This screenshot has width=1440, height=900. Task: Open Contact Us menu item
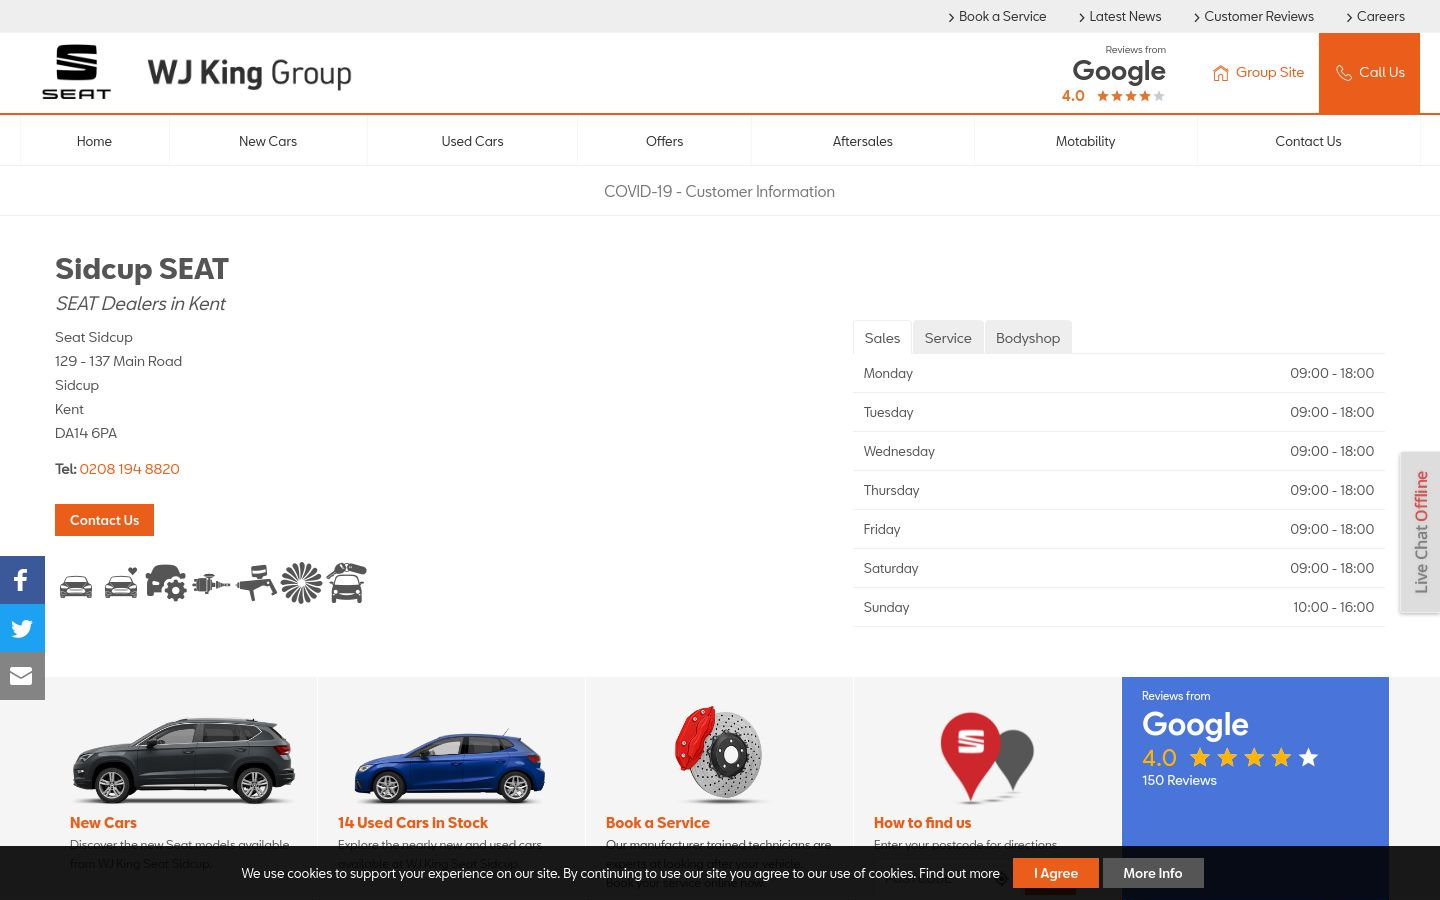[x=1308, y=141]
